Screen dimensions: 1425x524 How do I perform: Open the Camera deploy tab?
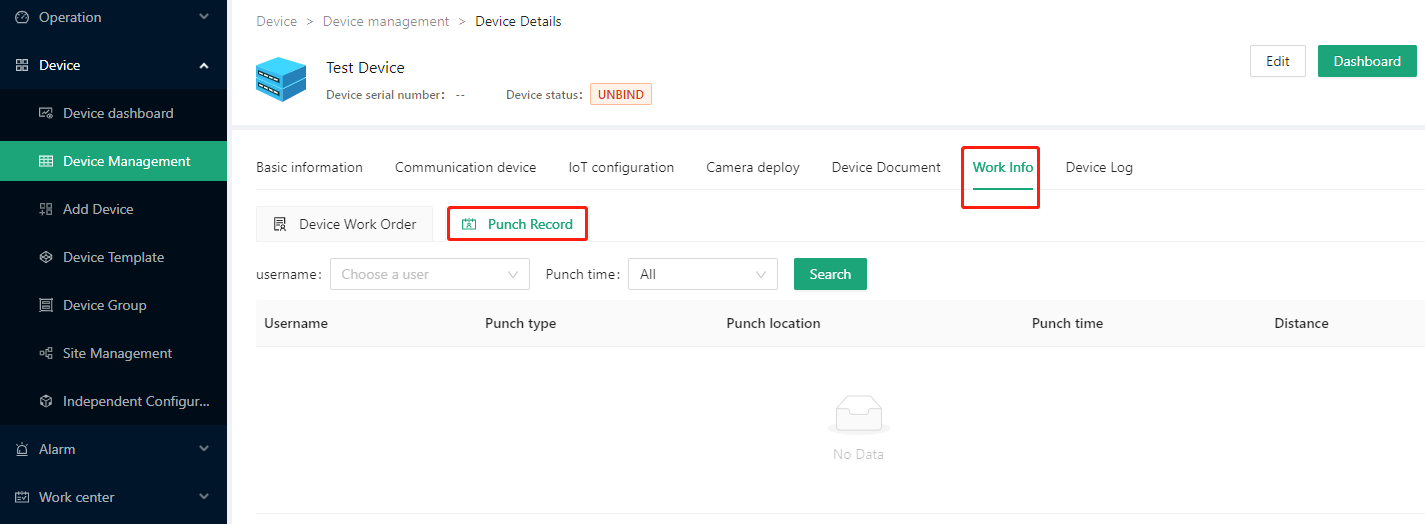click(753, 167)
